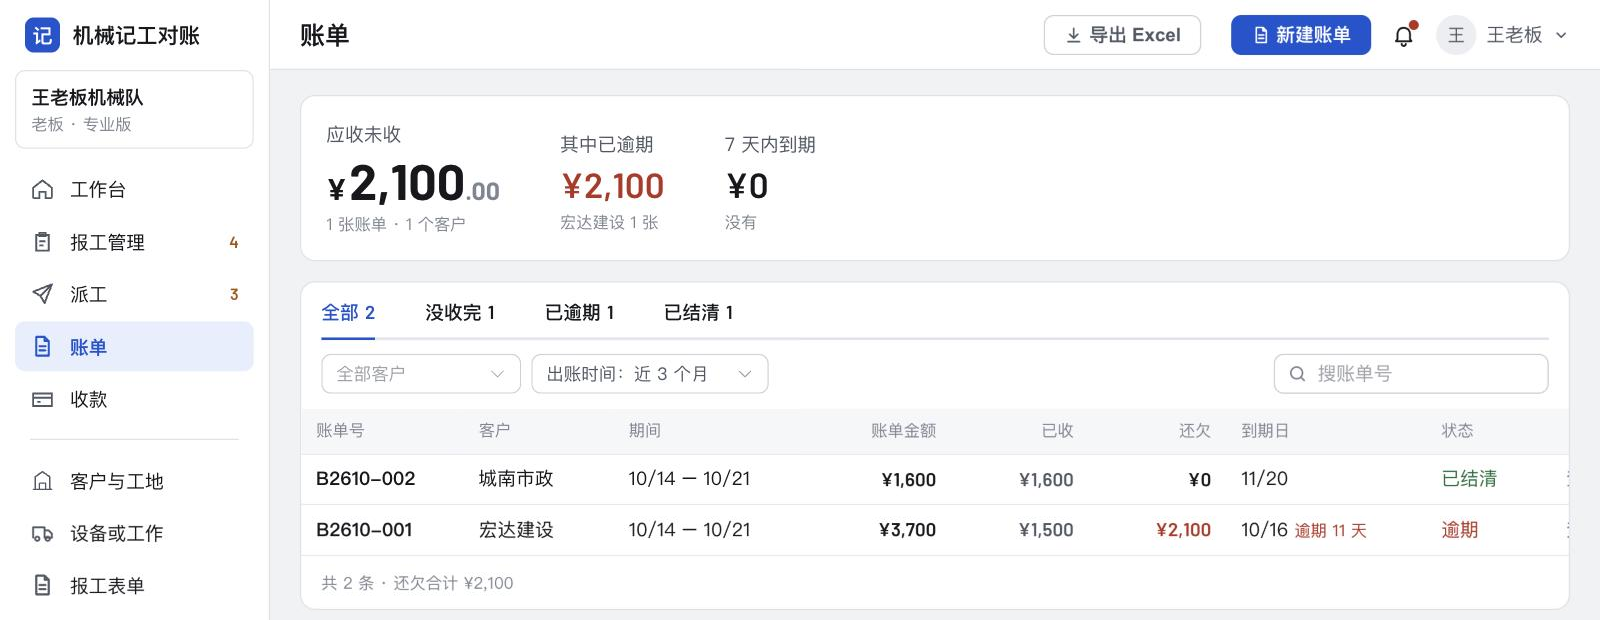Click the 账单金额 column header

tap(903, 431)
